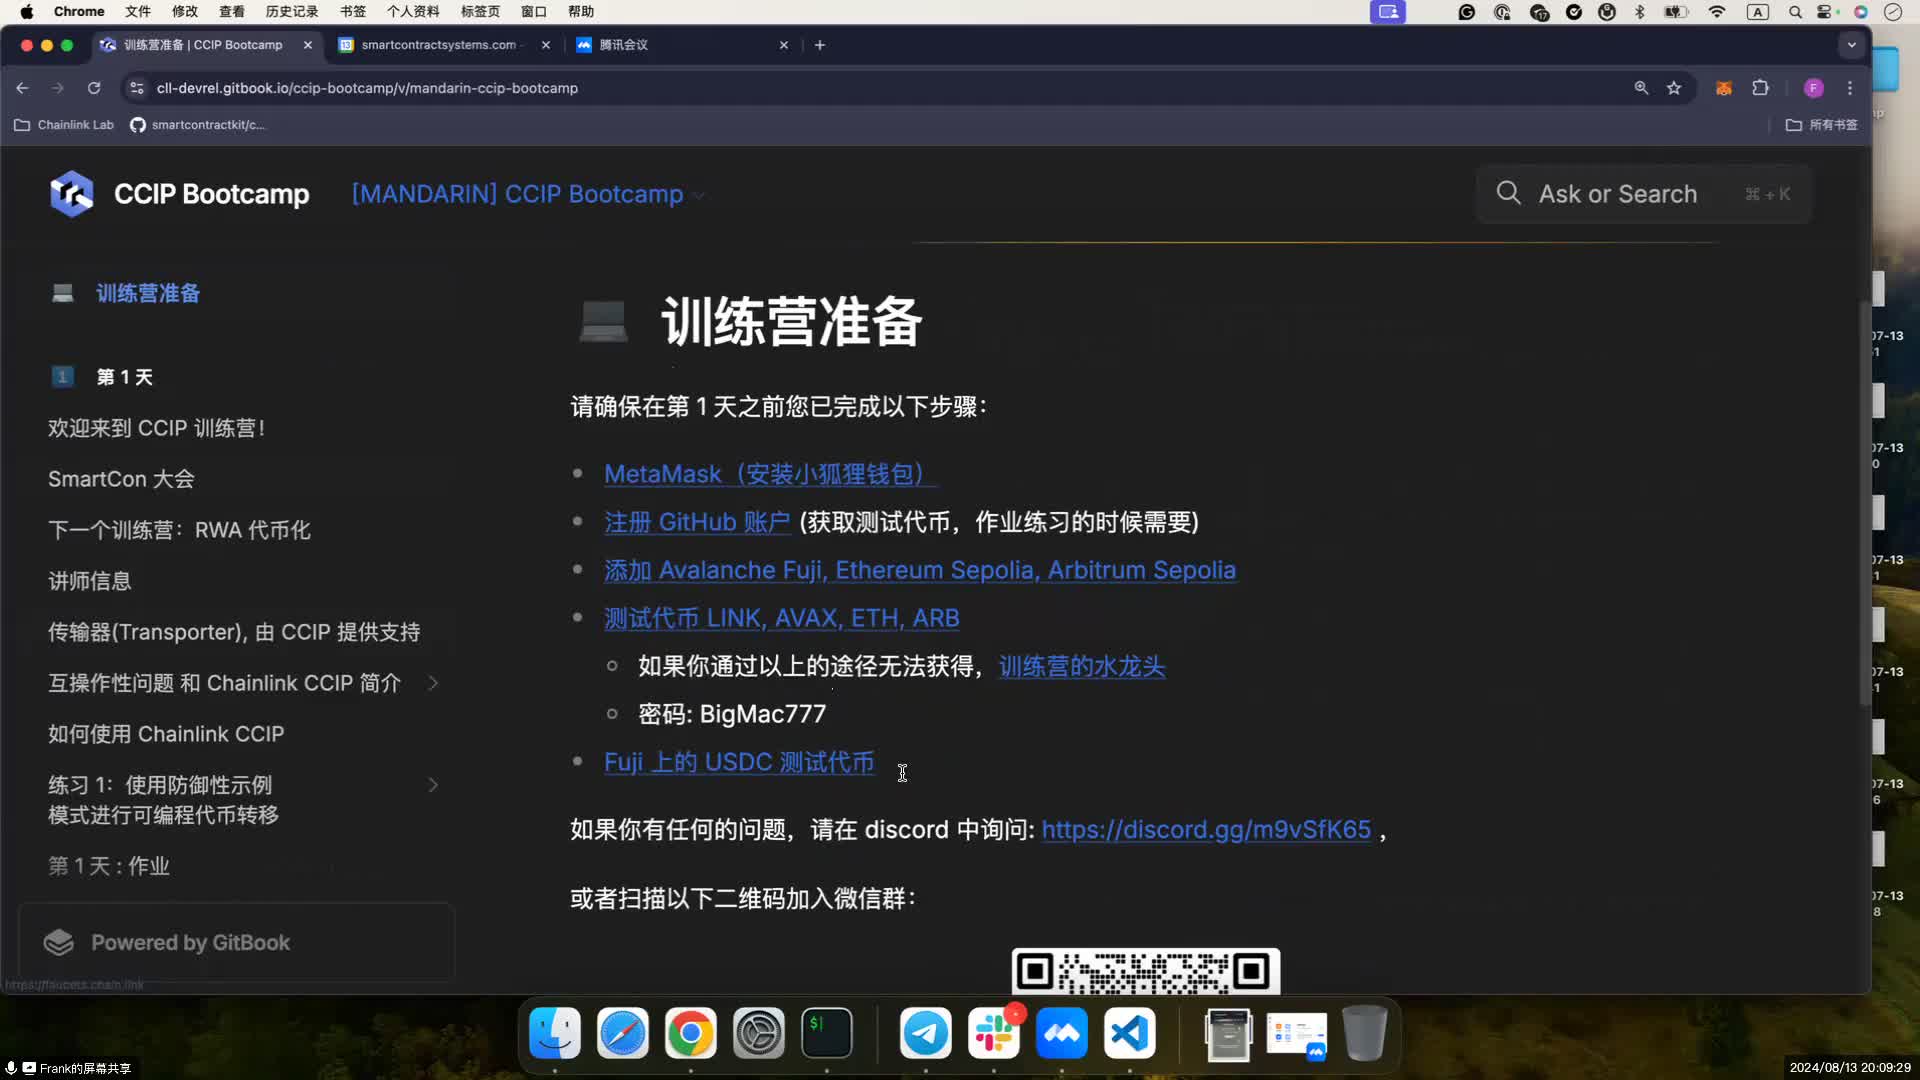This screenshot has height=1080, width=1920.
Task: Click the QR code image
Action: (x=1146, y=971)
